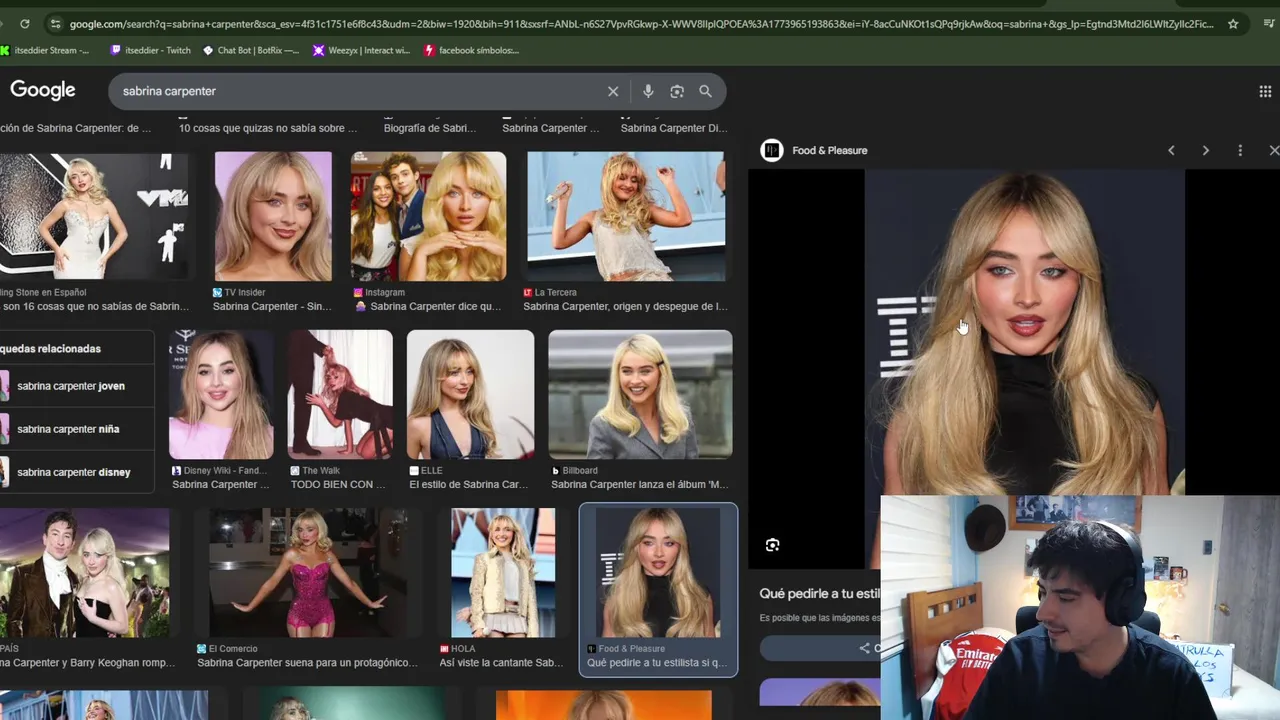Image resolution: width=1280 pixels, height=720 pixels.
Task: Open the Billboard image result
Action: tap(640, 394)
